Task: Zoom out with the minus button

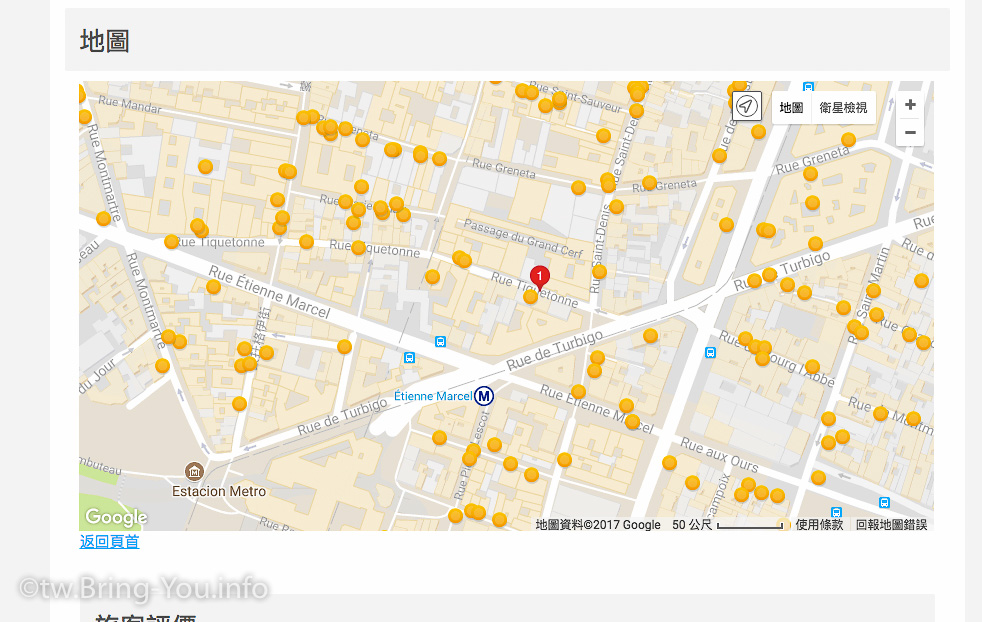Action: pyautogui.click(x=910, y=132)
